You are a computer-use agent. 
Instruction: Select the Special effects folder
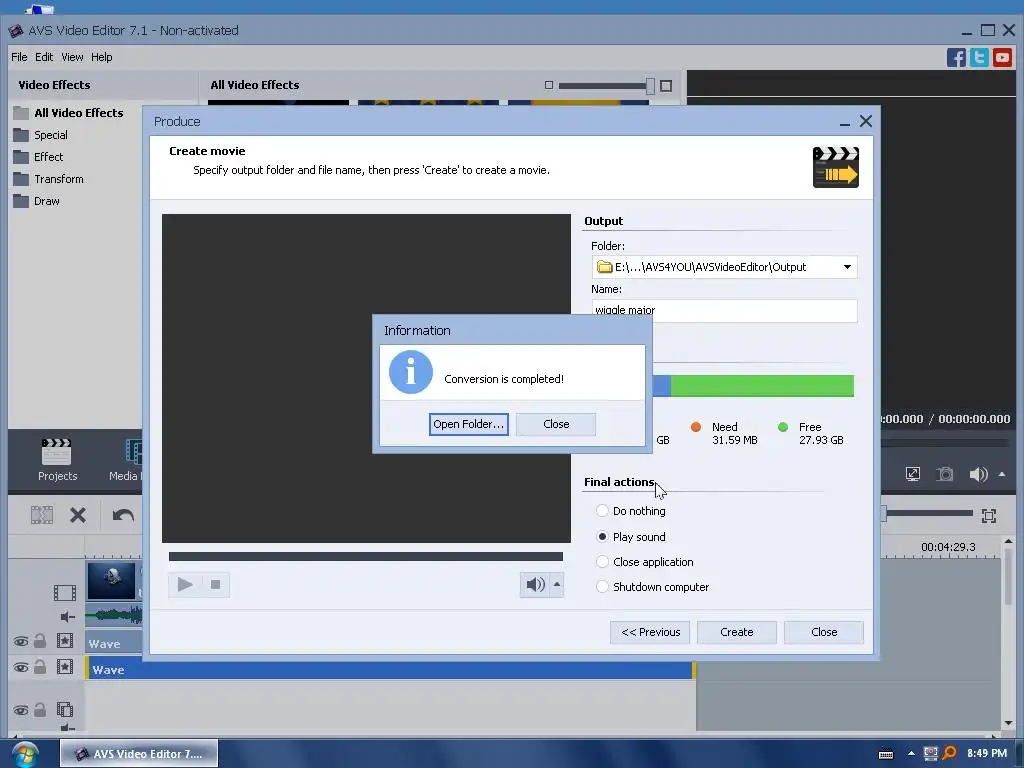click(x=50, y=135)
